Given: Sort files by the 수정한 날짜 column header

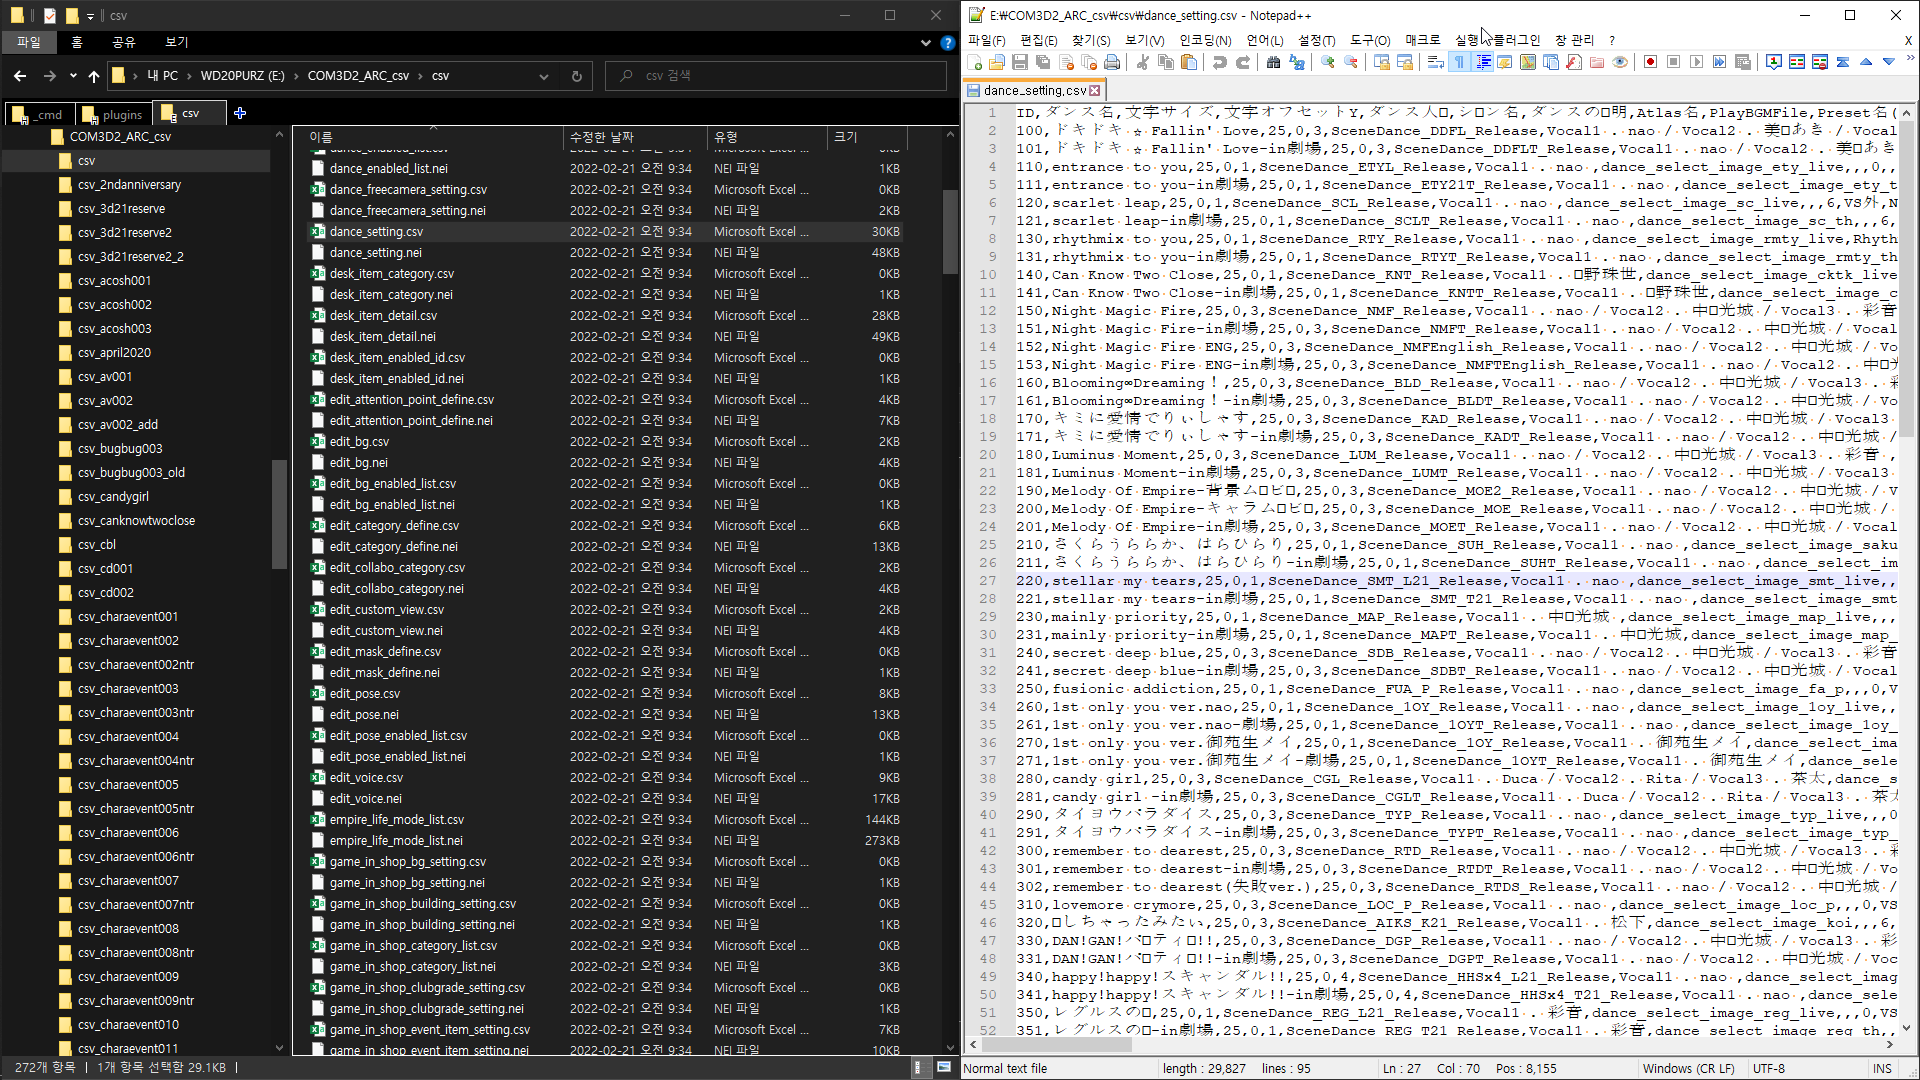Looking at the screenshot, I should coord(602,137).
